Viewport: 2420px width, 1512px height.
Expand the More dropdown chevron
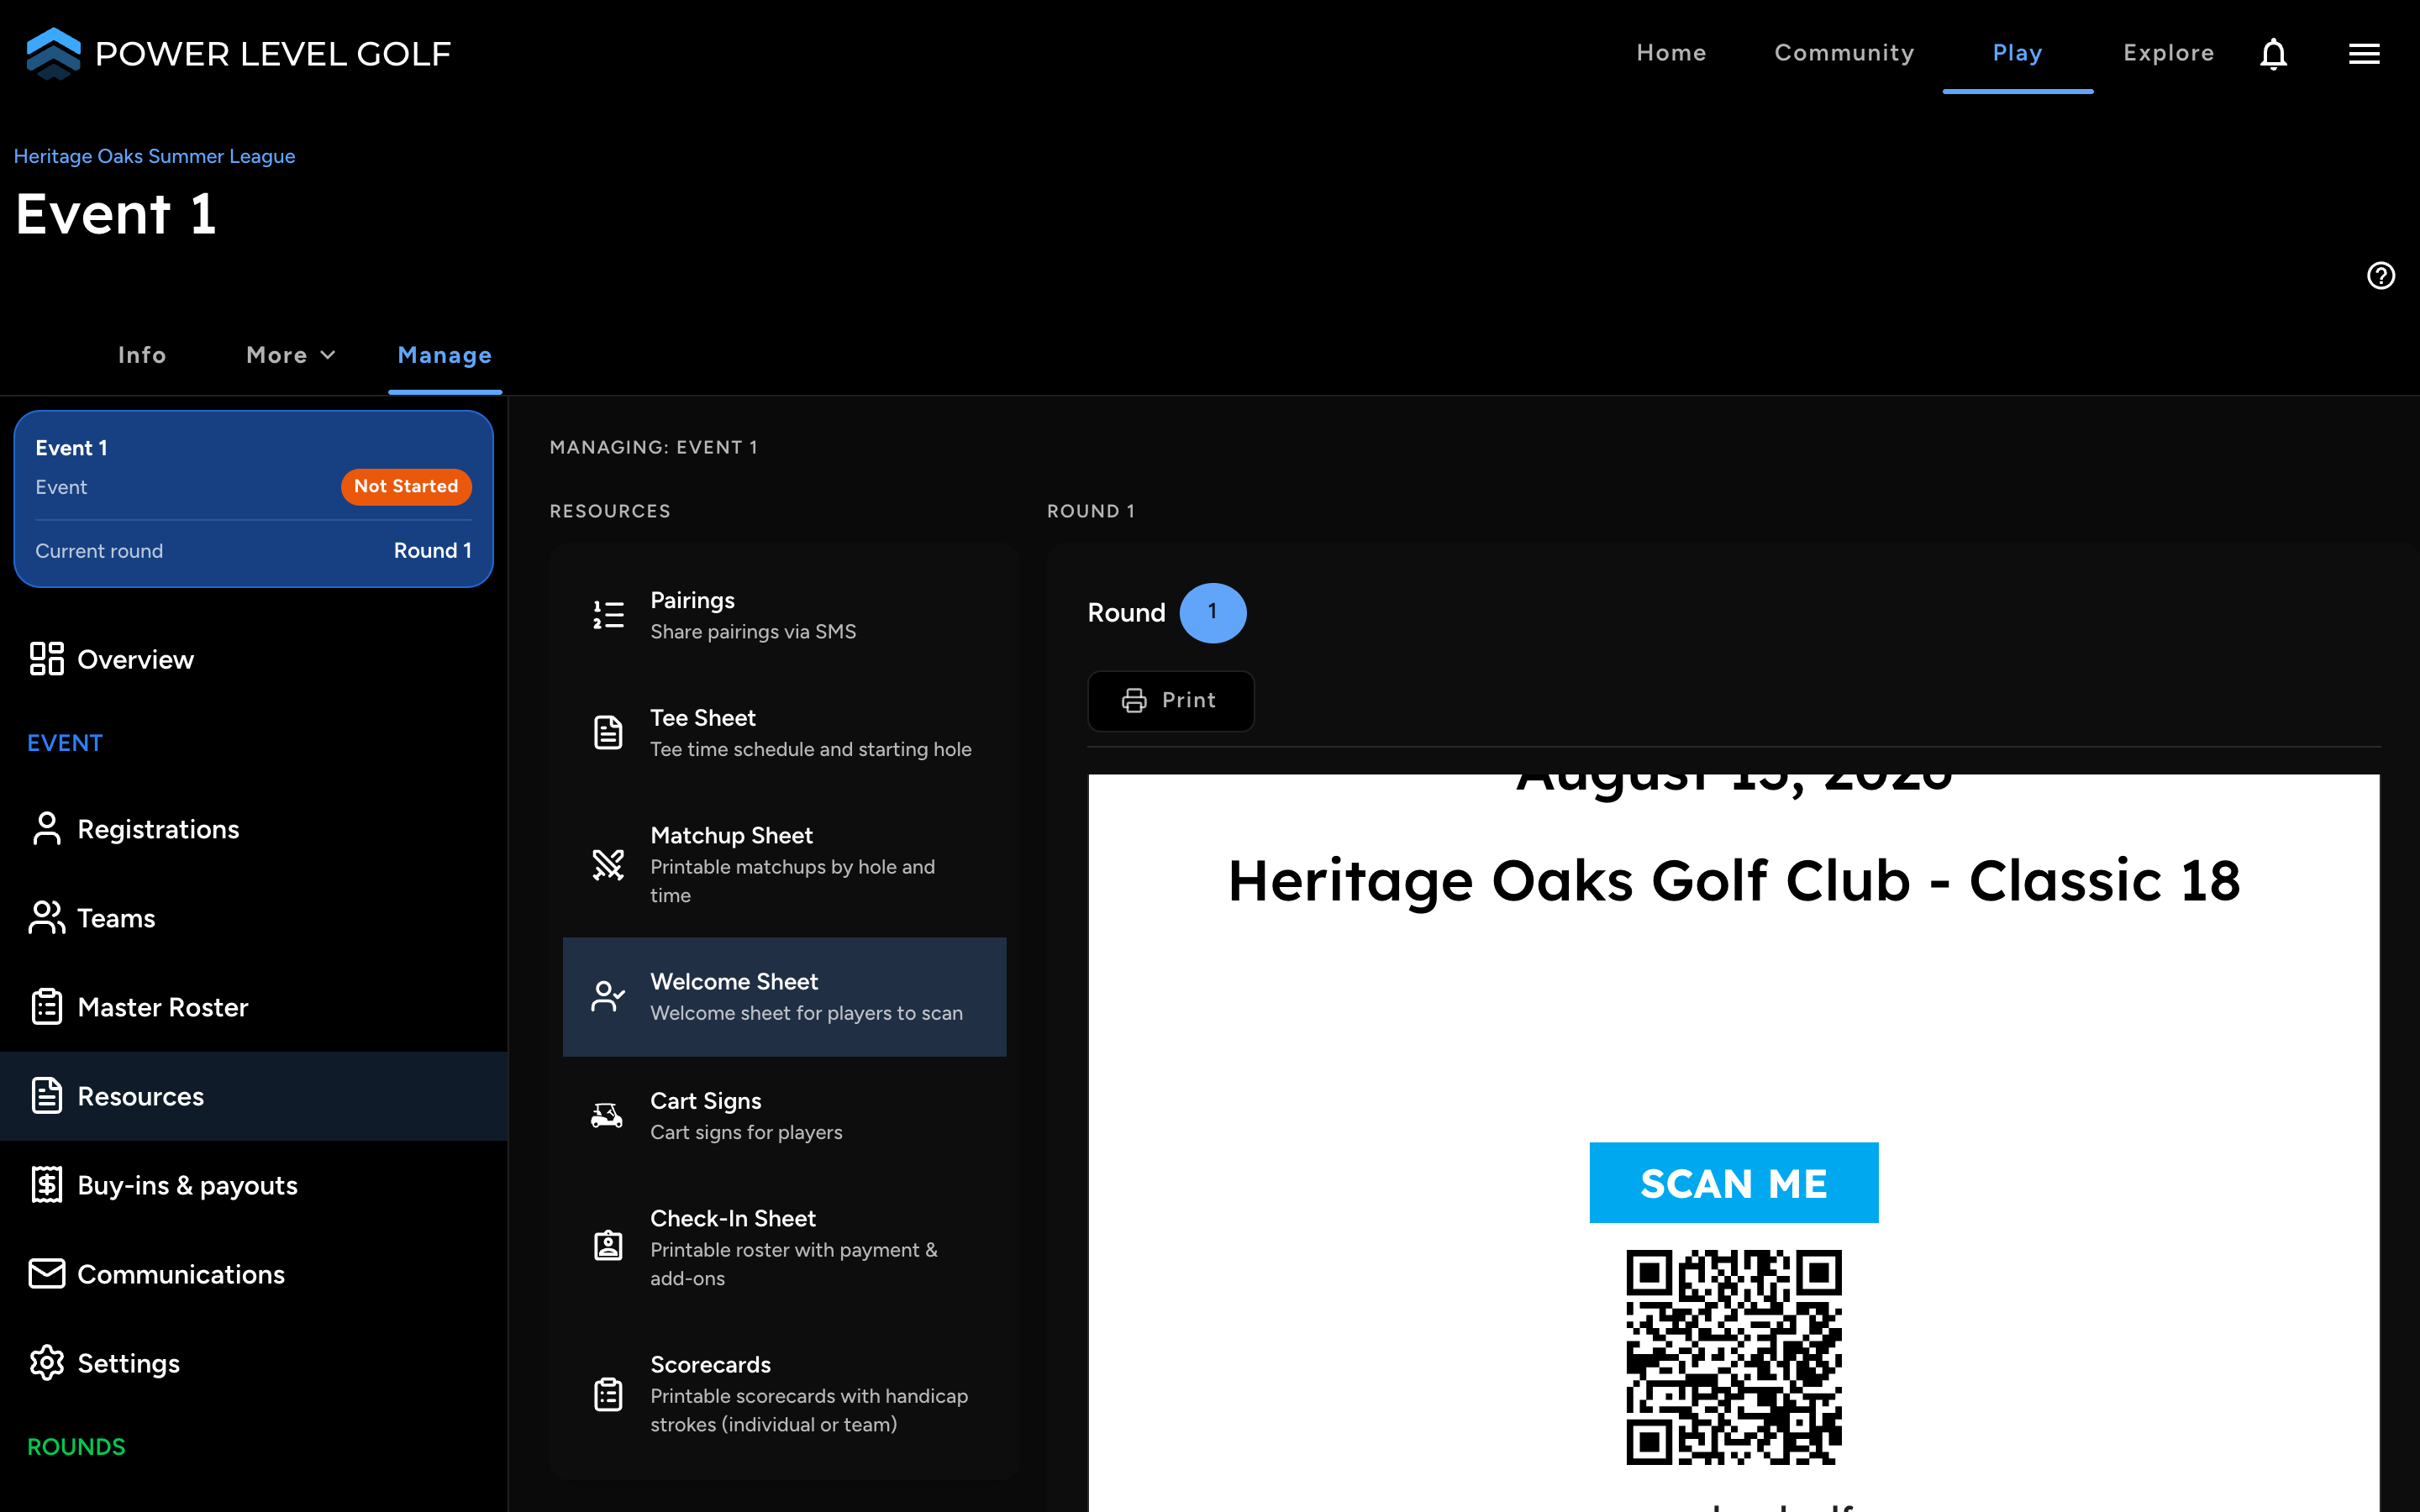(x=328, y=355)
